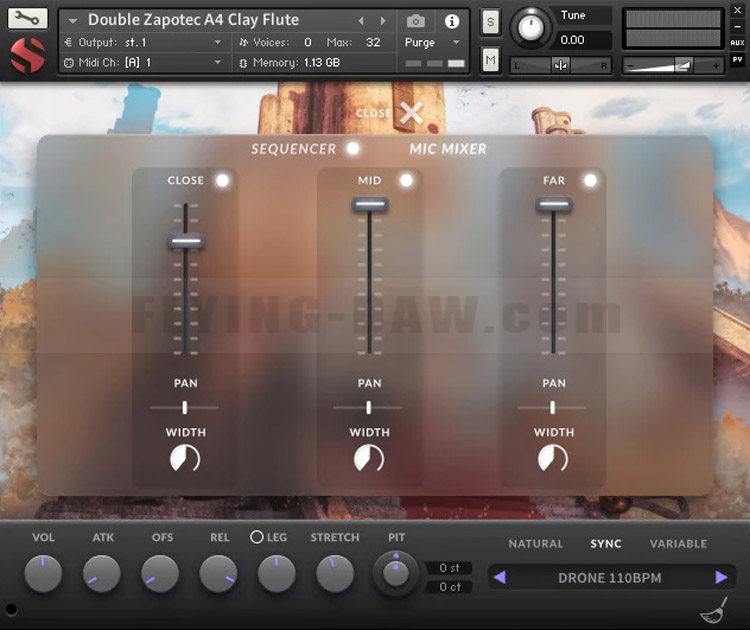750x630 pixels.
Task: Solo the instrument with S button
Action: (x=490, y=22)
